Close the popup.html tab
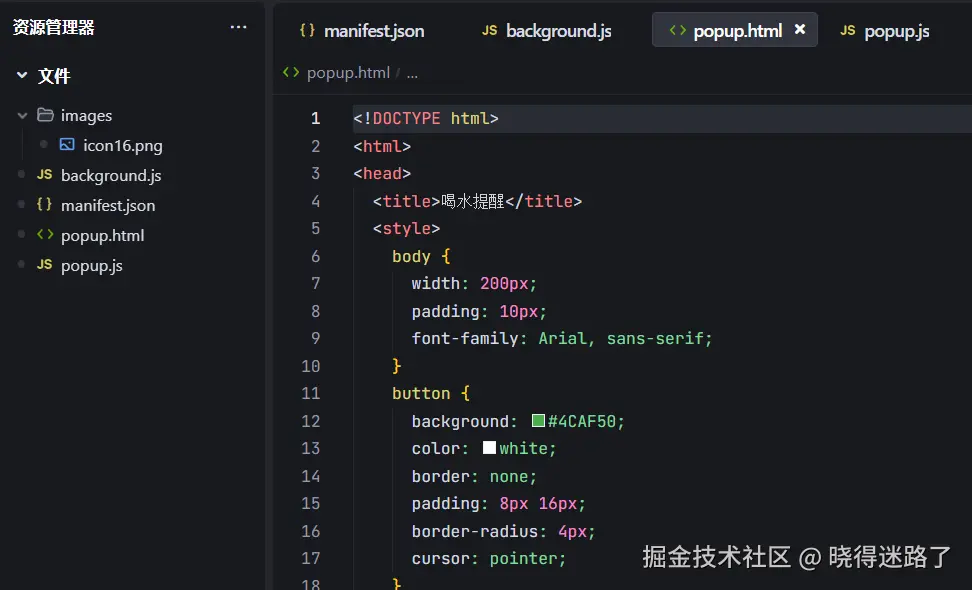 [x=800, y=29]
